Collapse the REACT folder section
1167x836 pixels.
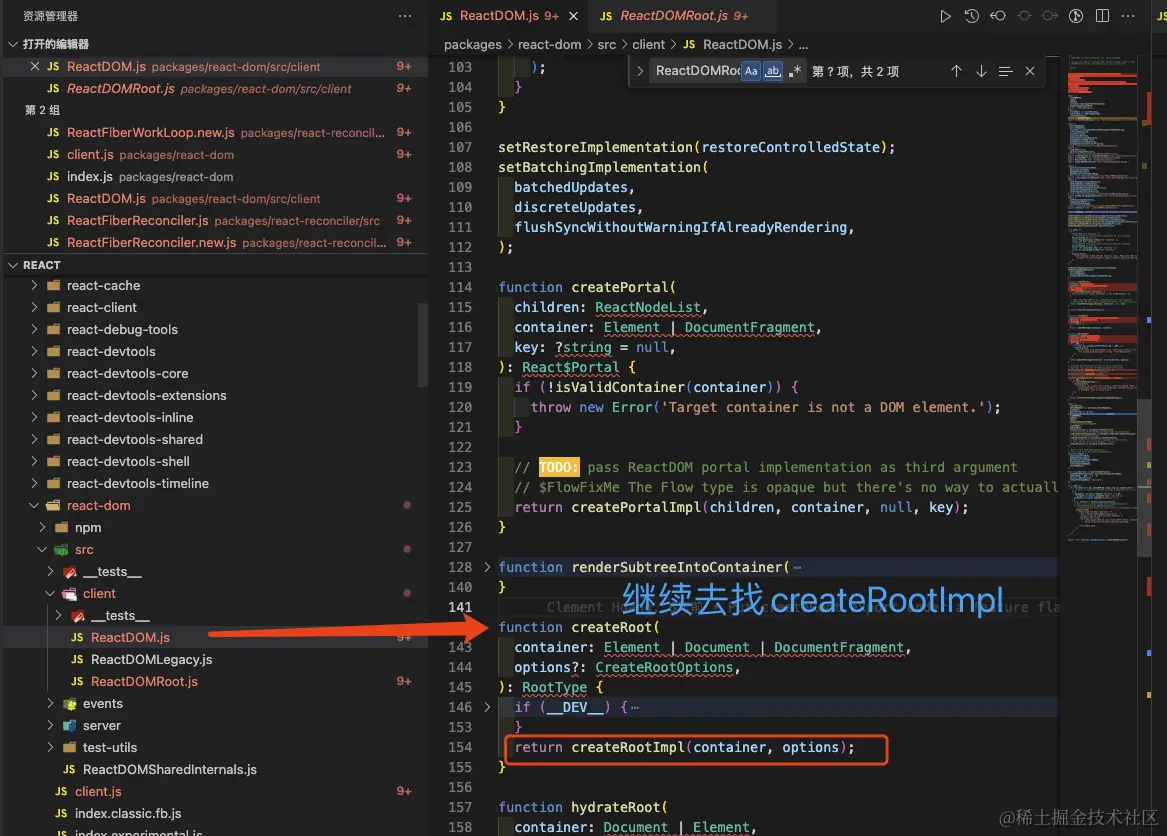point(13,265)
